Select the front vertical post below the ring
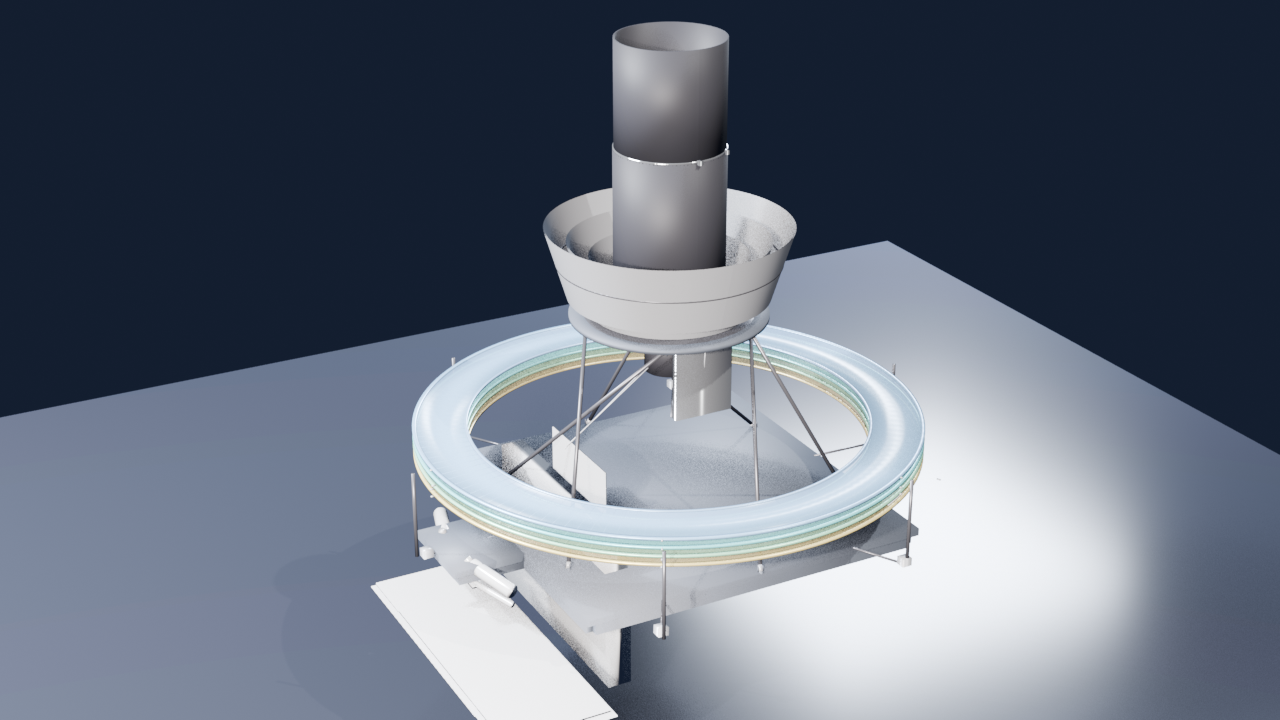Image resolution: width=1280 pixels, height=720 pixels. point(662,592)
